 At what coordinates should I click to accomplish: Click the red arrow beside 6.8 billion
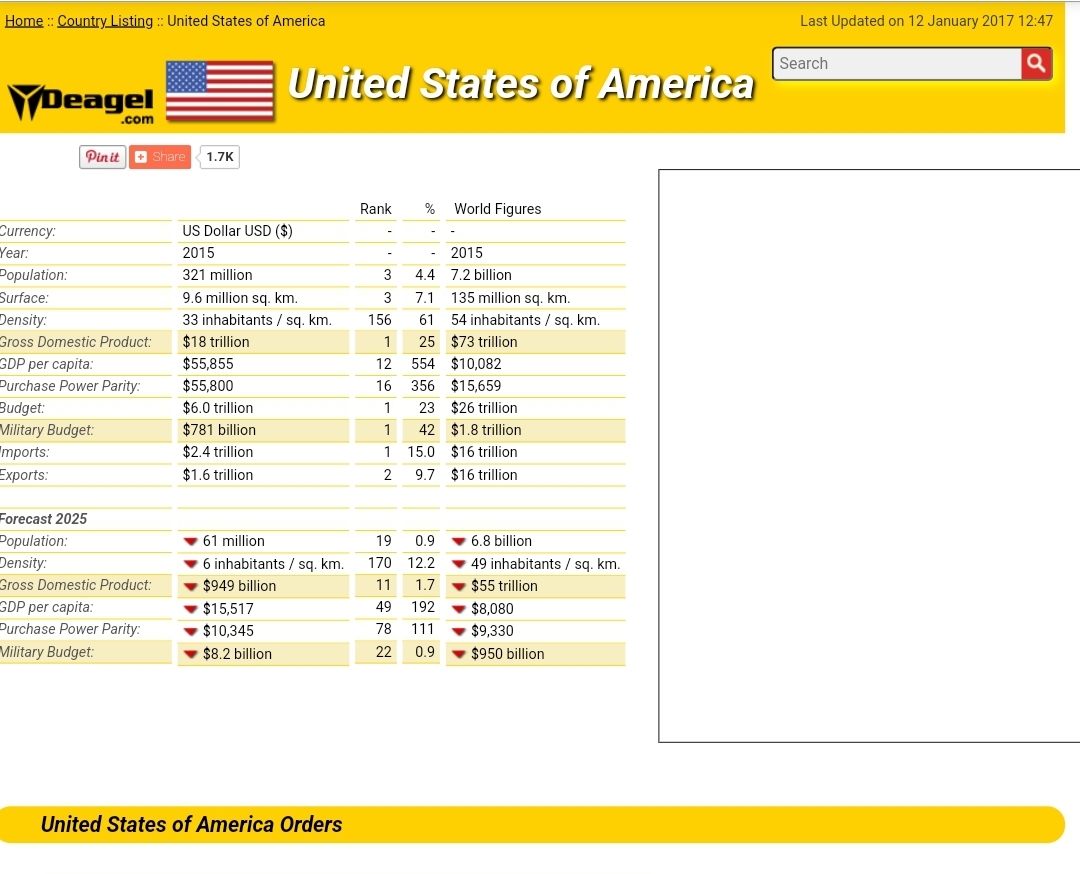(459, 541)
